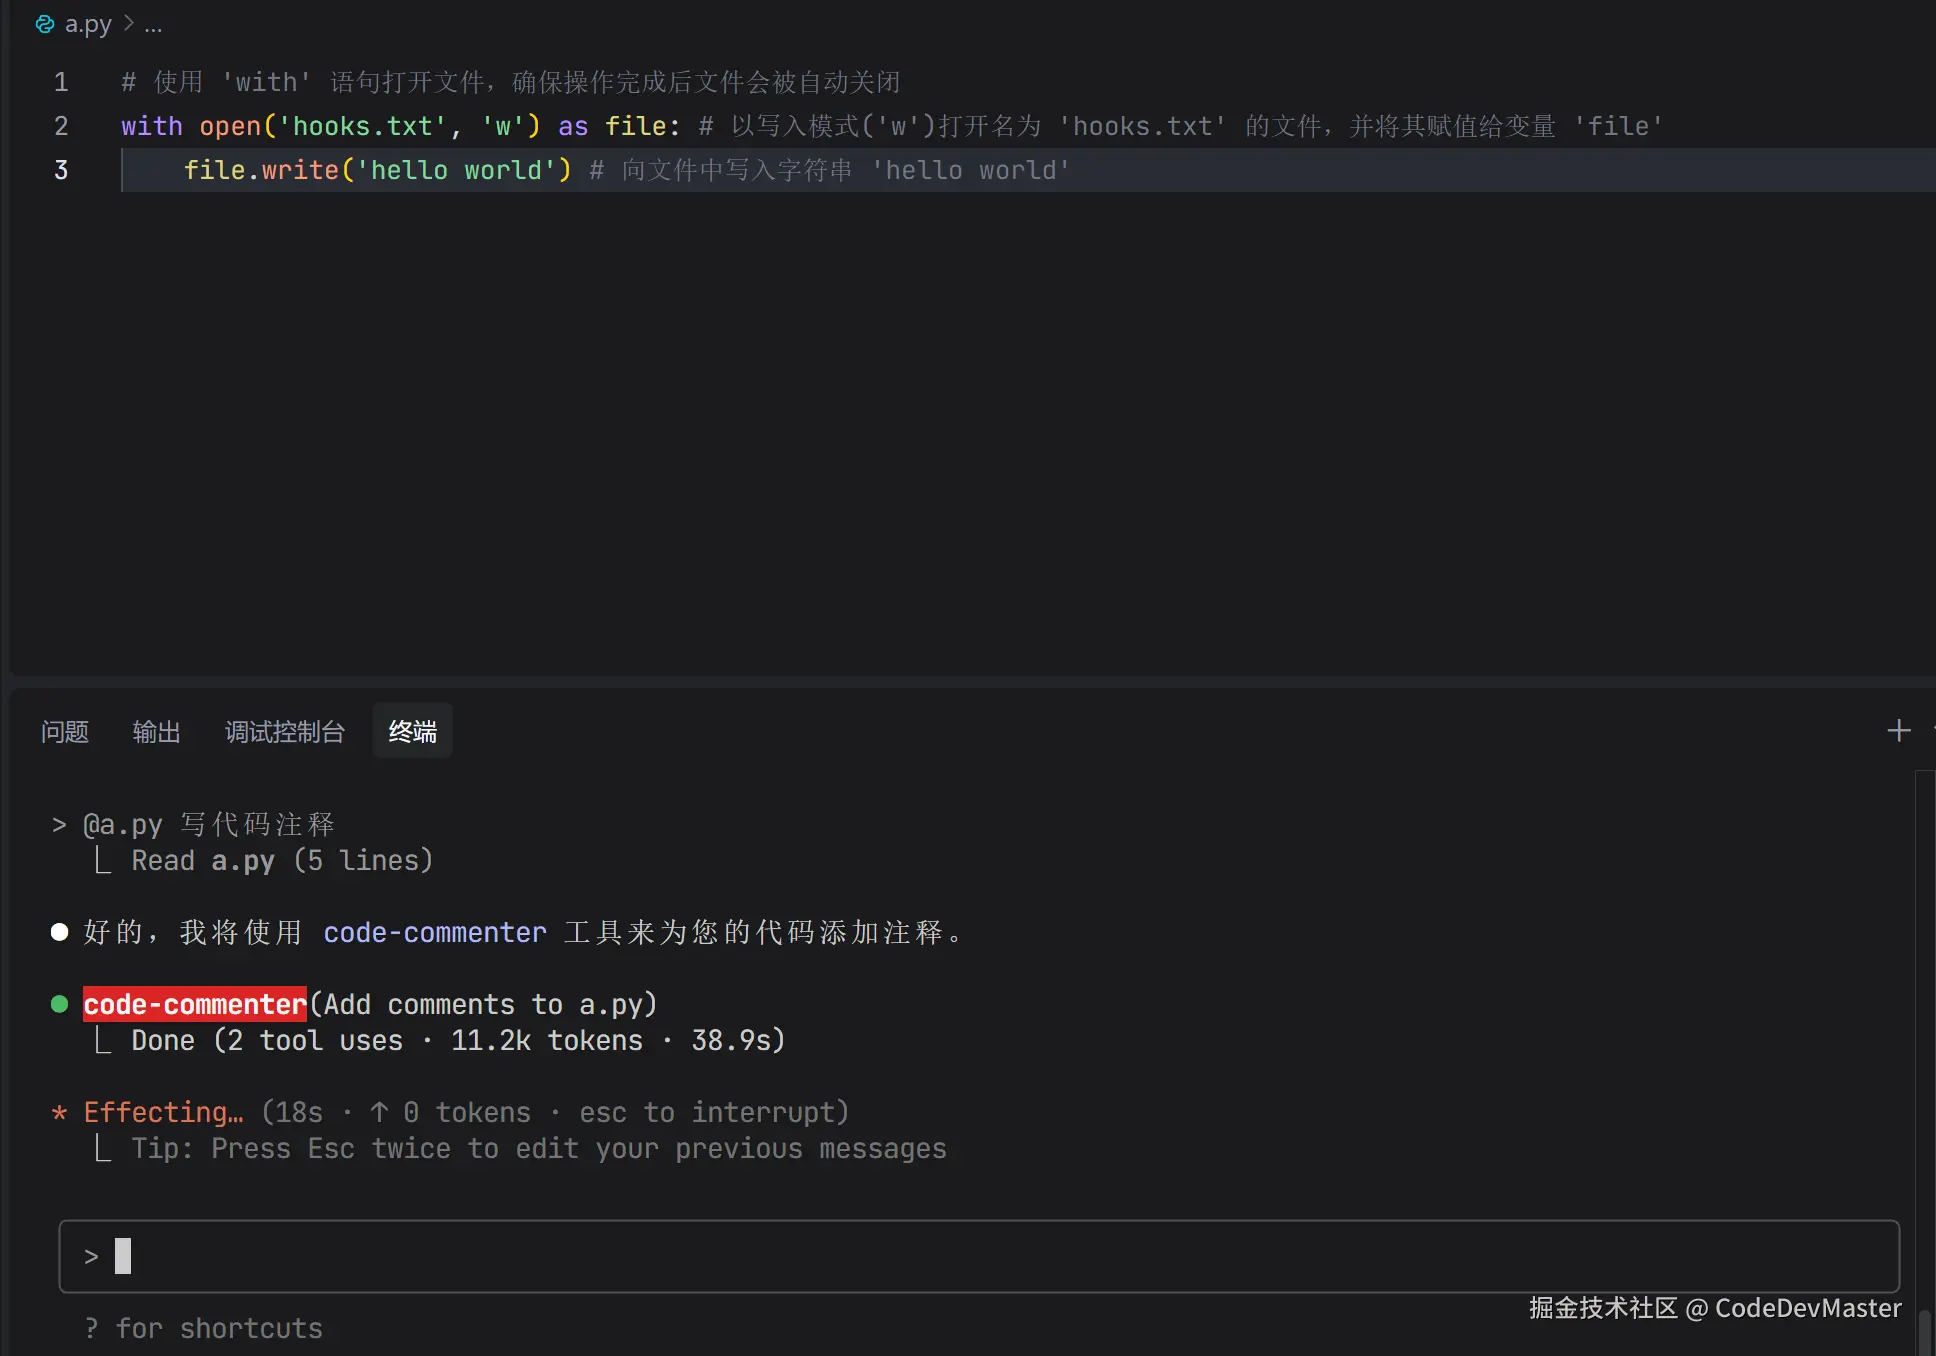Focus the terminal prompt input box
This screenshot has width=1936, height=1356.
[x=978, y=1256]
